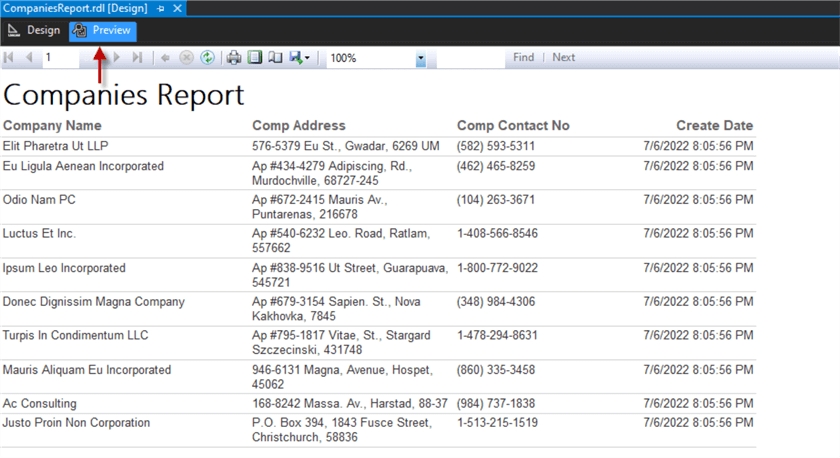Select the Preview tab

click(103, 31)
